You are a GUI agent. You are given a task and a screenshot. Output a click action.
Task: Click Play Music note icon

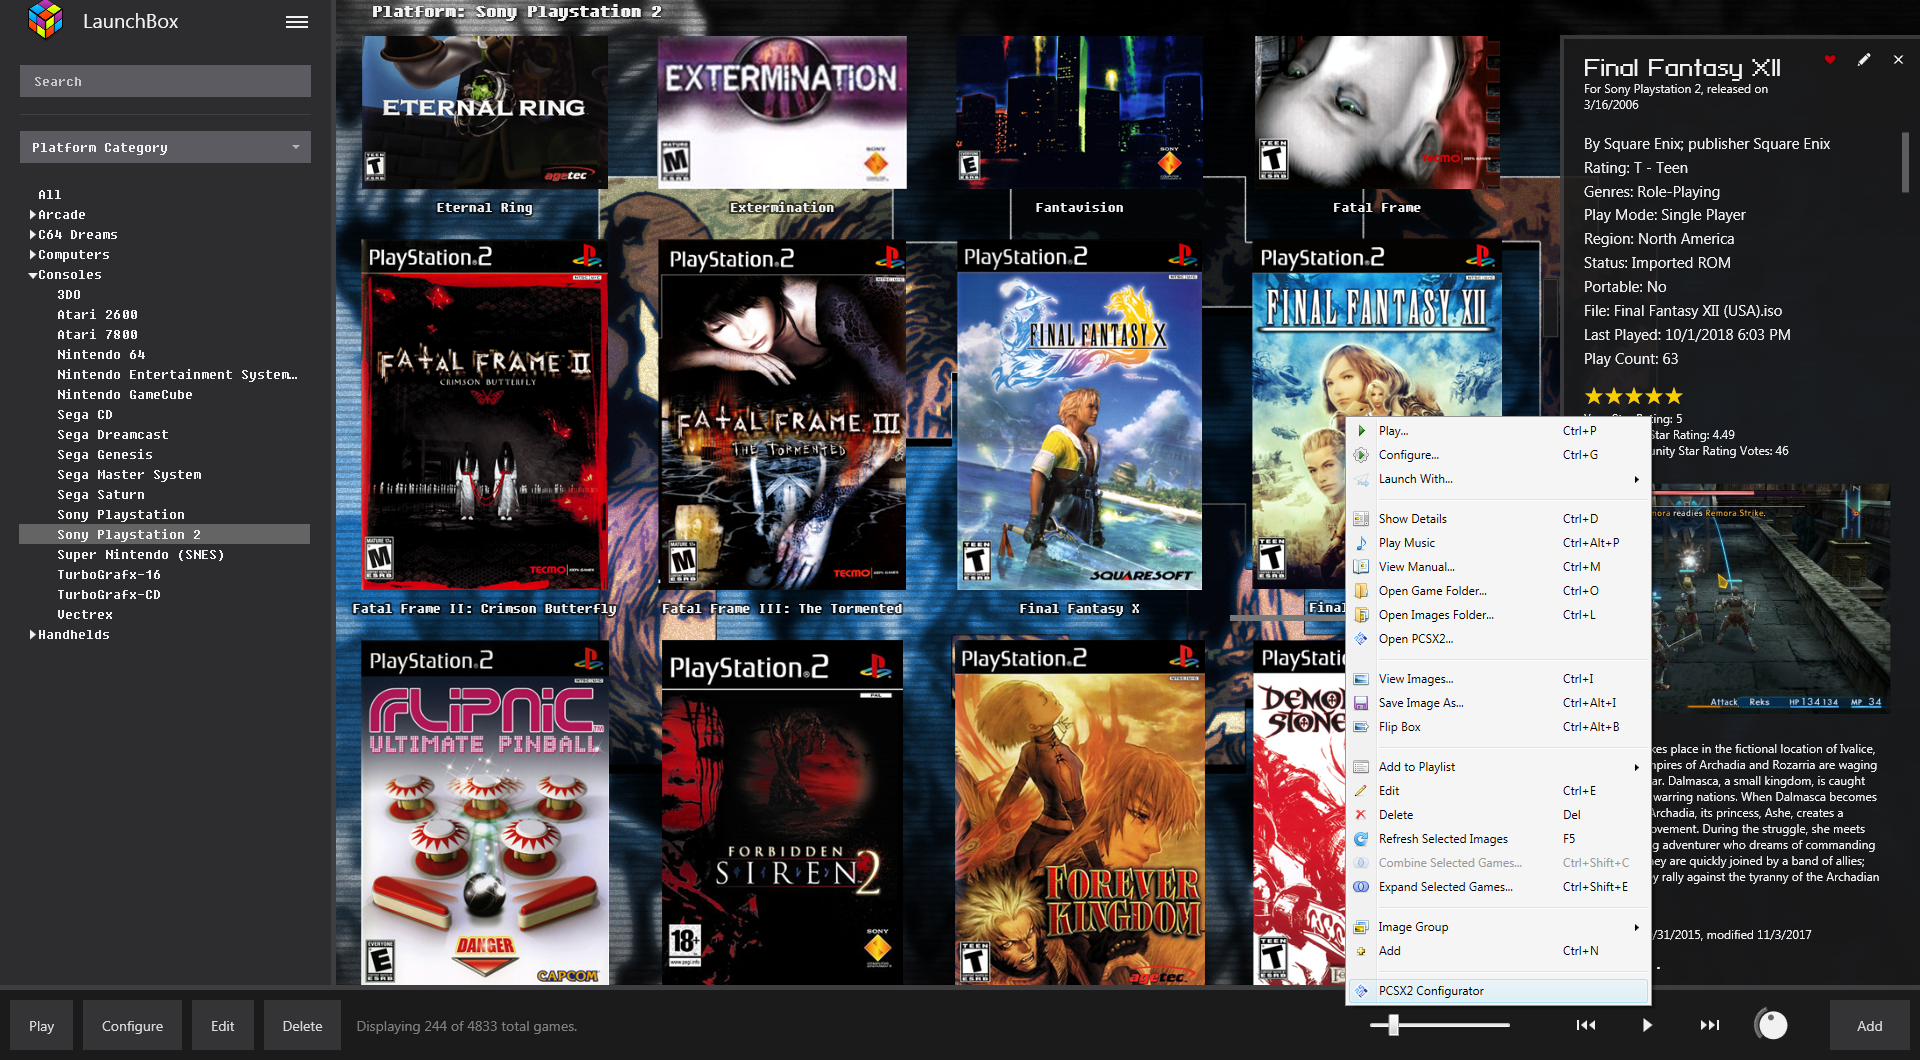click(1361, 543)
